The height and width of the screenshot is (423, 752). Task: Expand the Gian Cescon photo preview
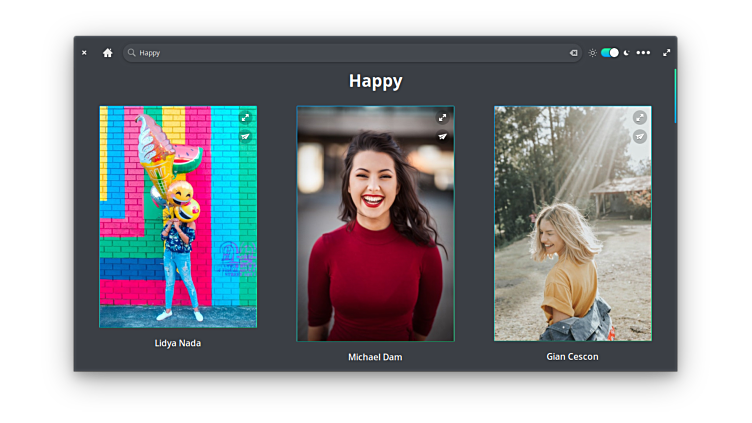tap(640, 118)
